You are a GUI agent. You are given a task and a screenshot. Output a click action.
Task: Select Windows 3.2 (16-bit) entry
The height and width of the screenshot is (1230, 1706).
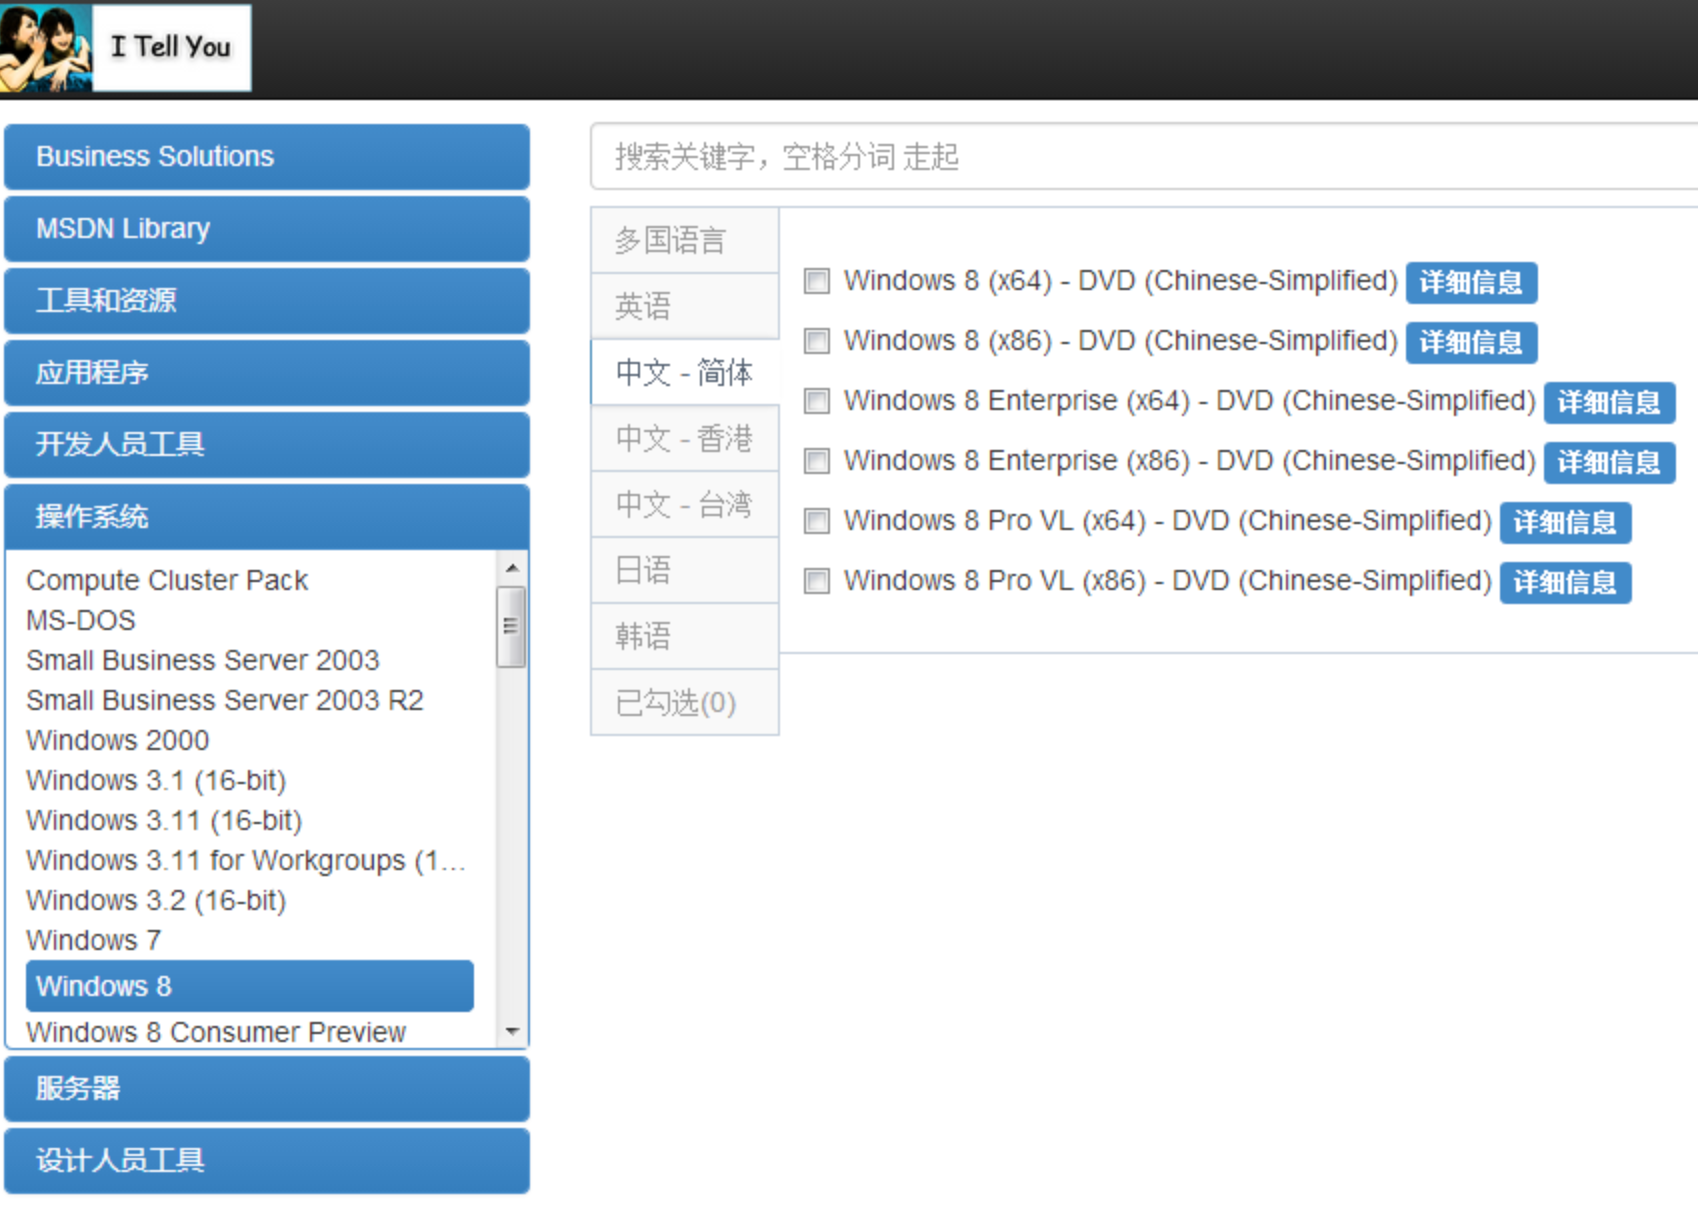pos(156,900)
